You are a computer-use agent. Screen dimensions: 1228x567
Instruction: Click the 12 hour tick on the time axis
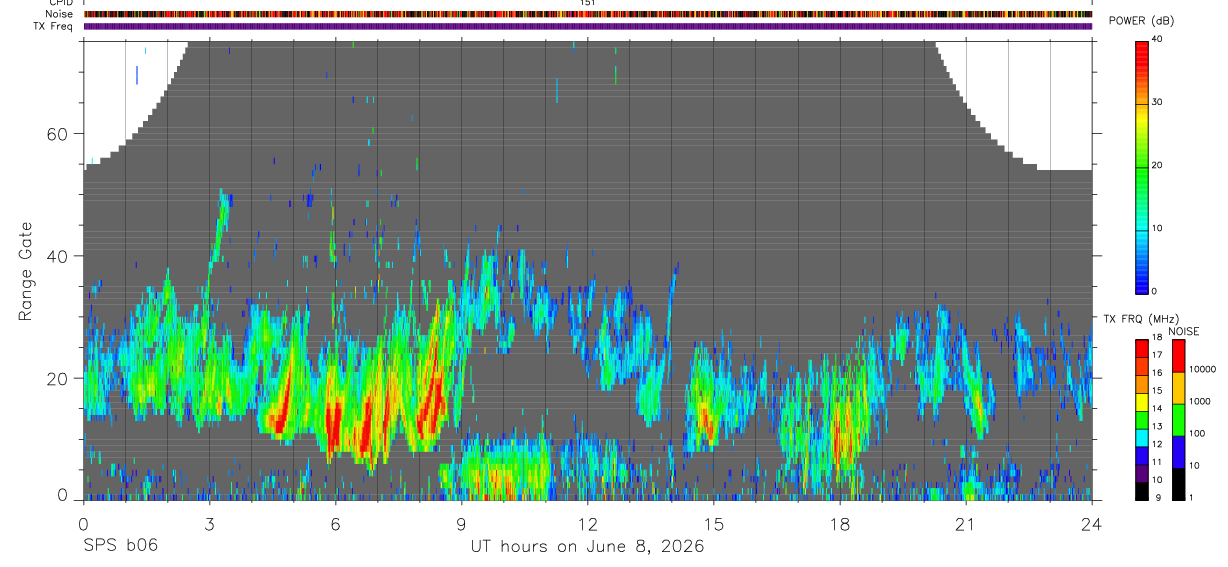[x=588, y=523]
